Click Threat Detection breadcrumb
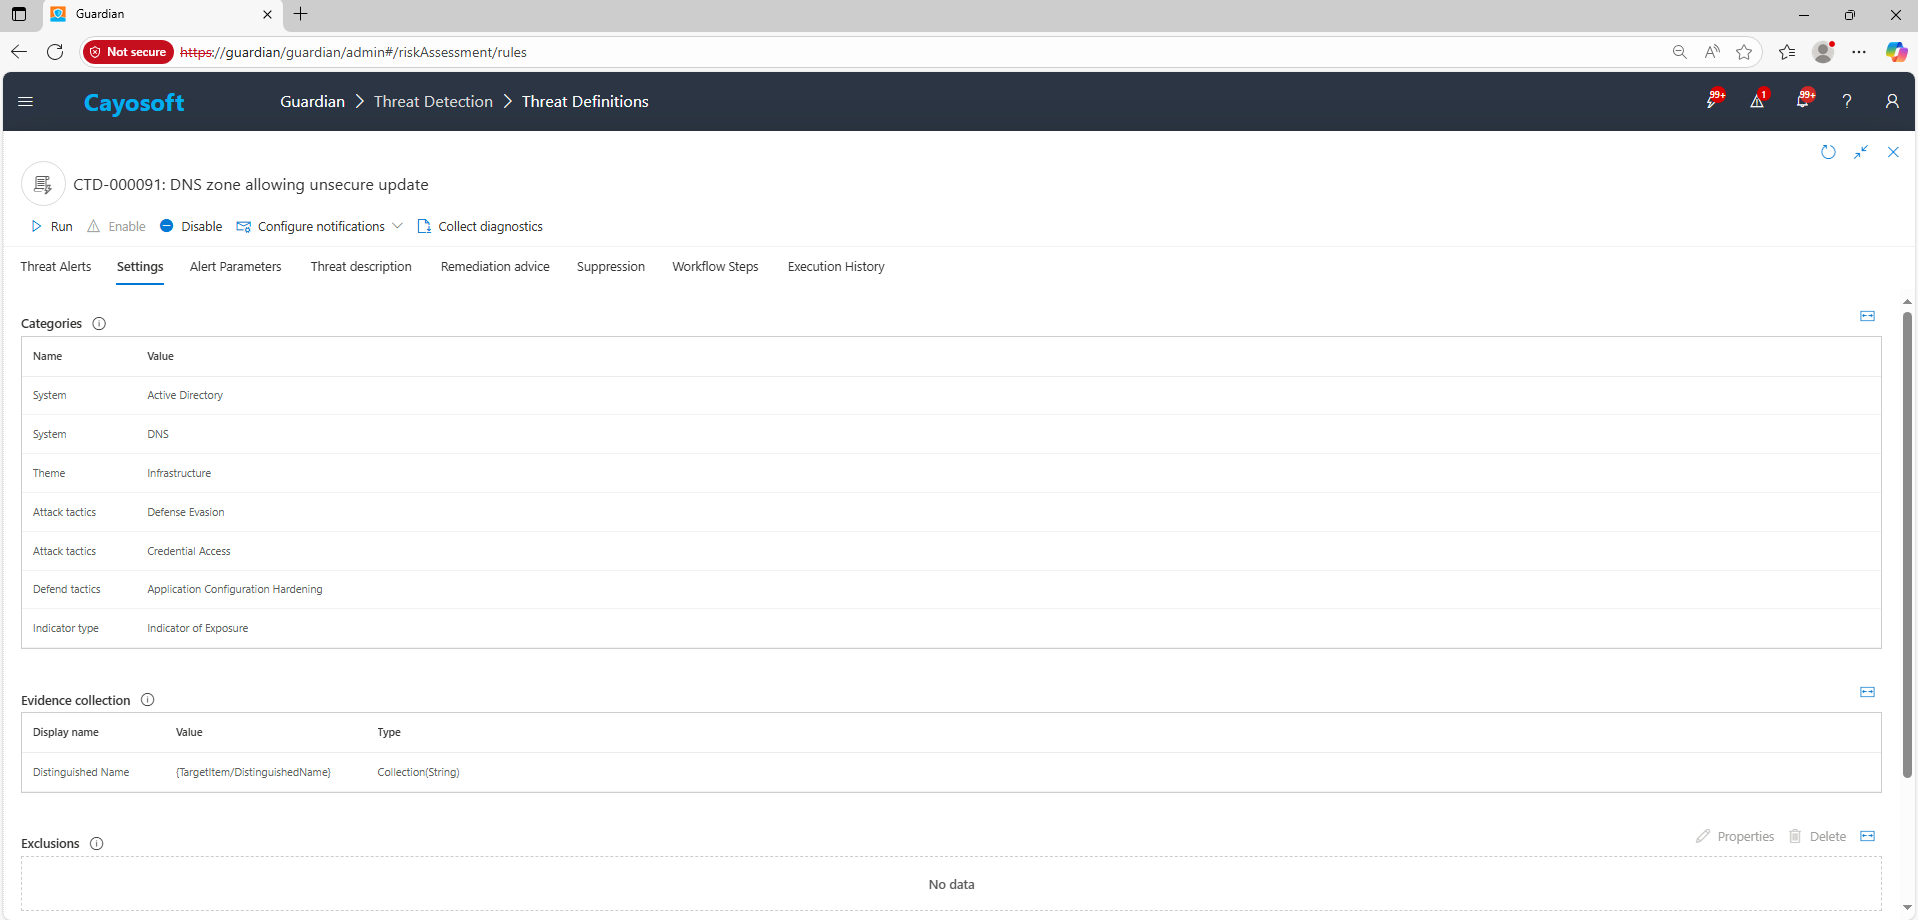 click(x=433, y=102)
